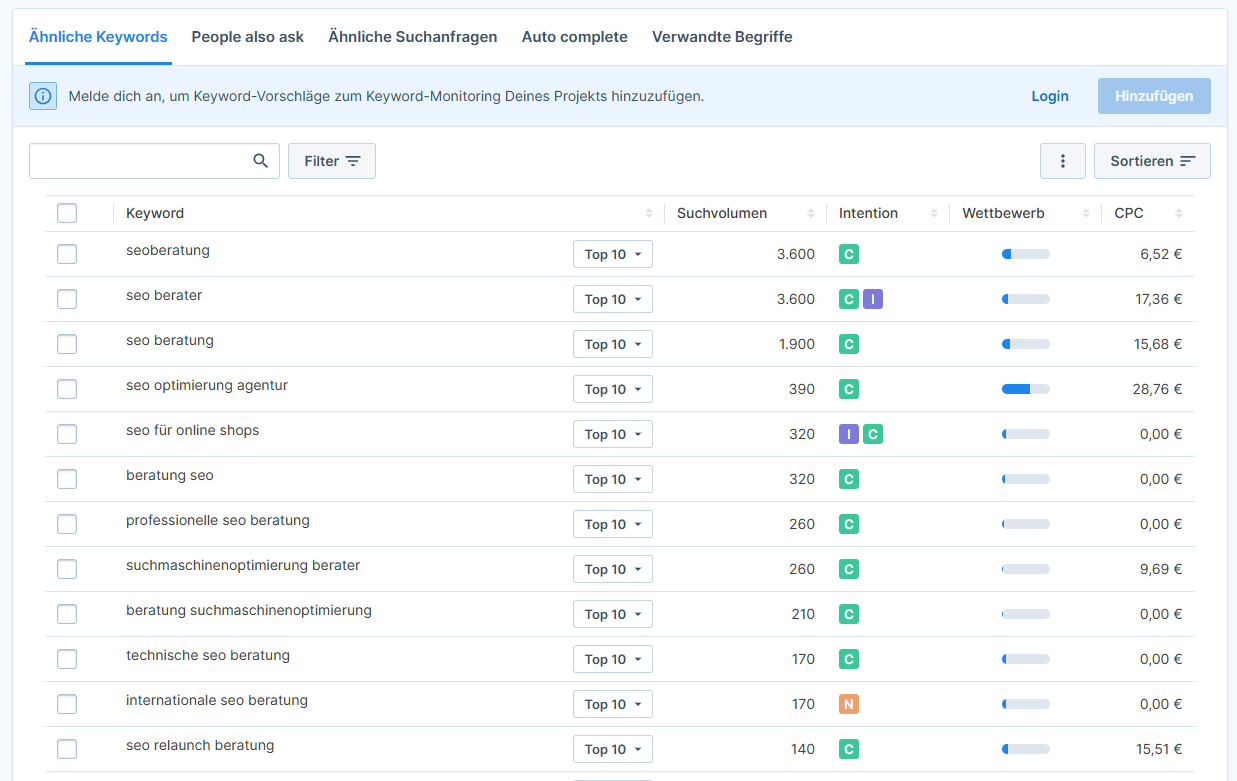
Task: Open Top 10 dropdown for seo relaunch beratung
Action: pyautogui.click(x=613, y=749)
